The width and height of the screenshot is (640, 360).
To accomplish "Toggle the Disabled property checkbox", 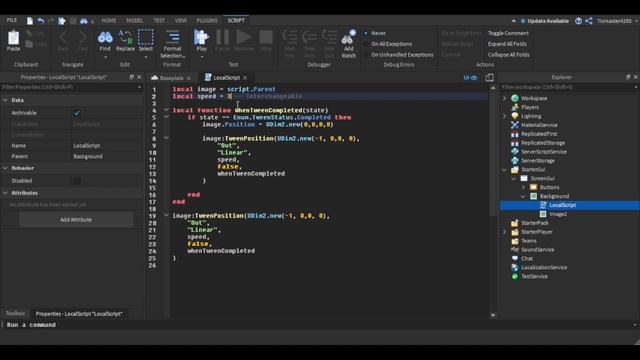I will point(77,180).
